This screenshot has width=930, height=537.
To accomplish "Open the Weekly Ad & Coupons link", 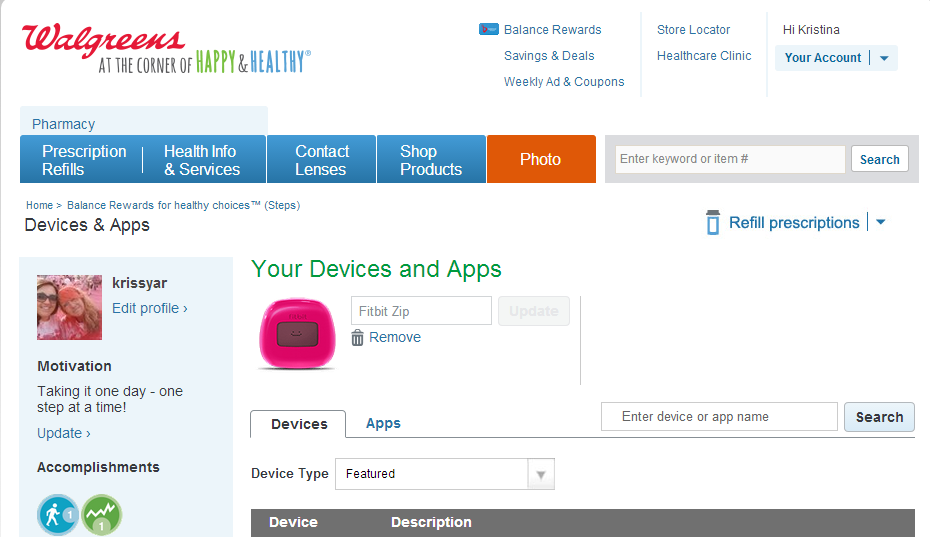I will pos(564,82).
